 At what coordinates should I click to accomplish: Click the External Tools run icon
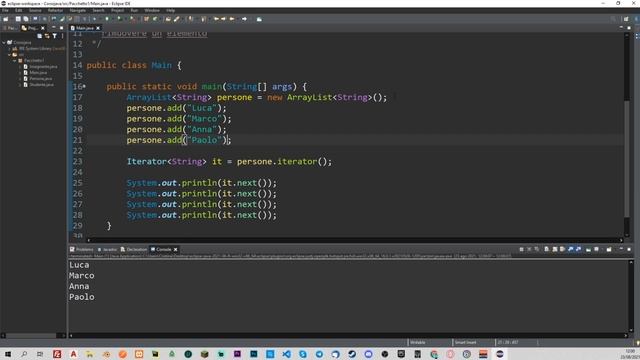[x=132, y=19]
